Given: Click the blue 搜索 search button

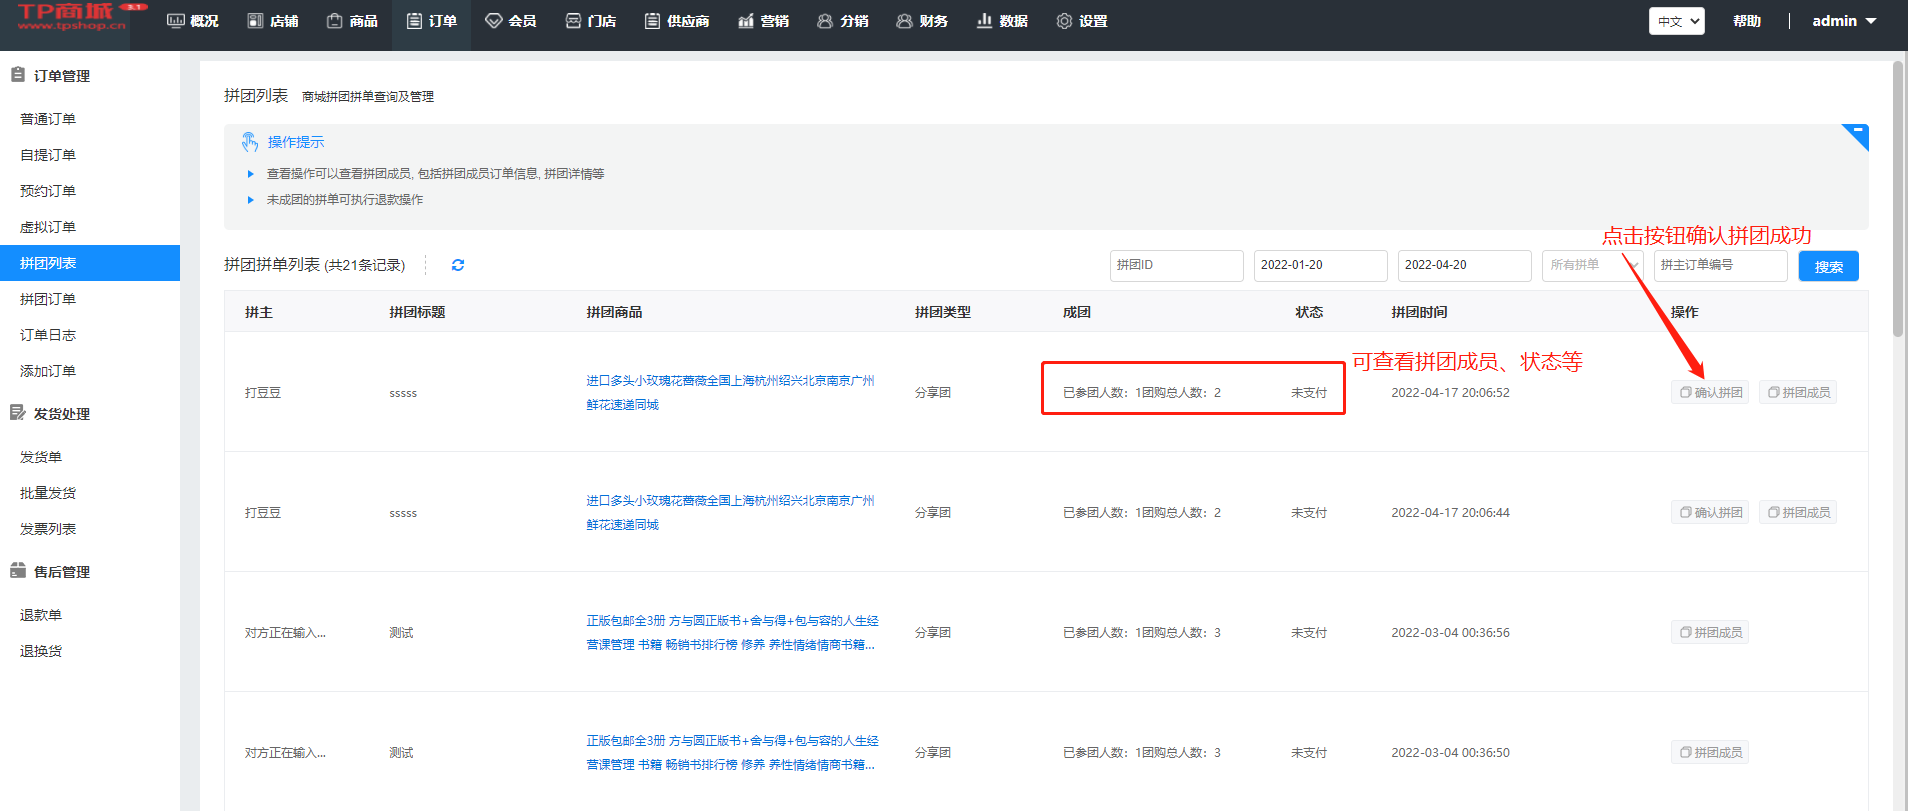Looking at the screenshot, I should click(1828, 266).
